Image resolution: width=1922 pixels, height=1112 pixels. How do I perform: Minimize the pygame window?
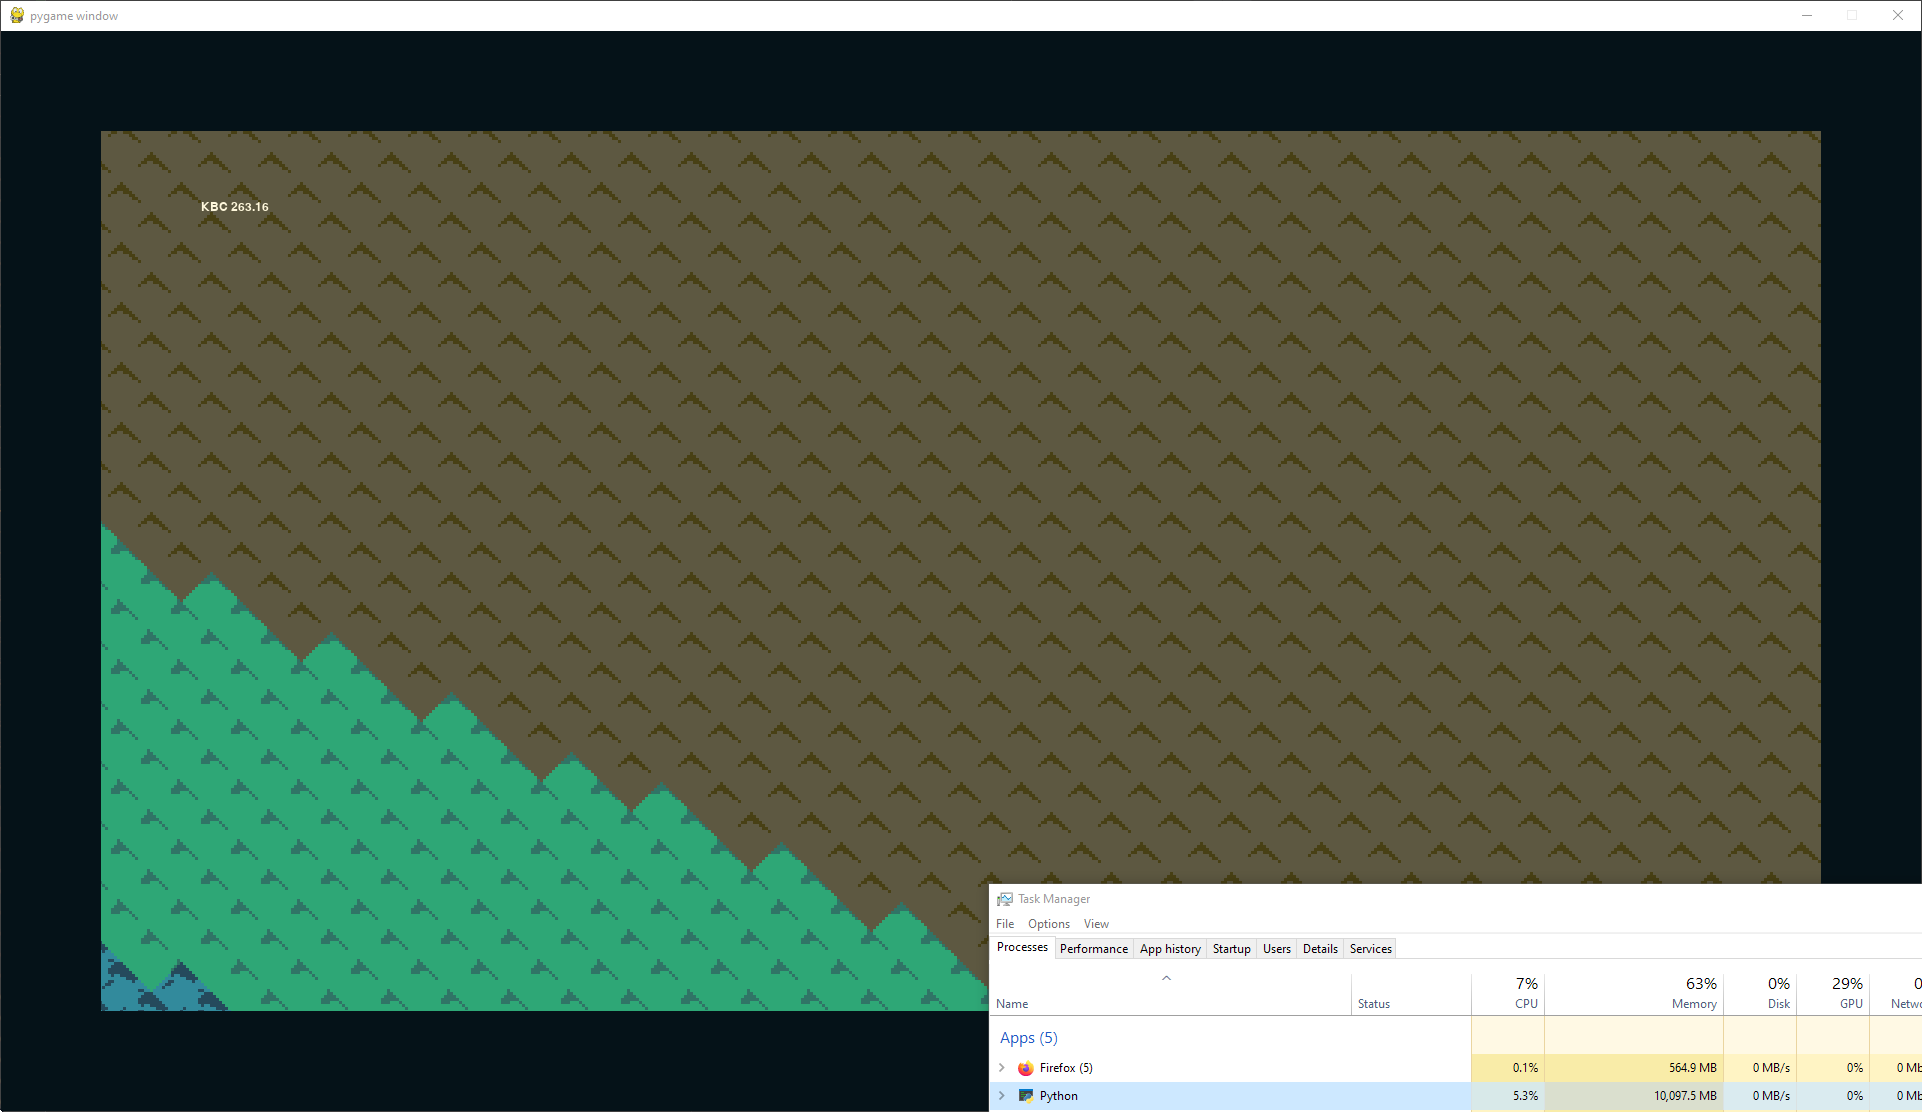1806,15
